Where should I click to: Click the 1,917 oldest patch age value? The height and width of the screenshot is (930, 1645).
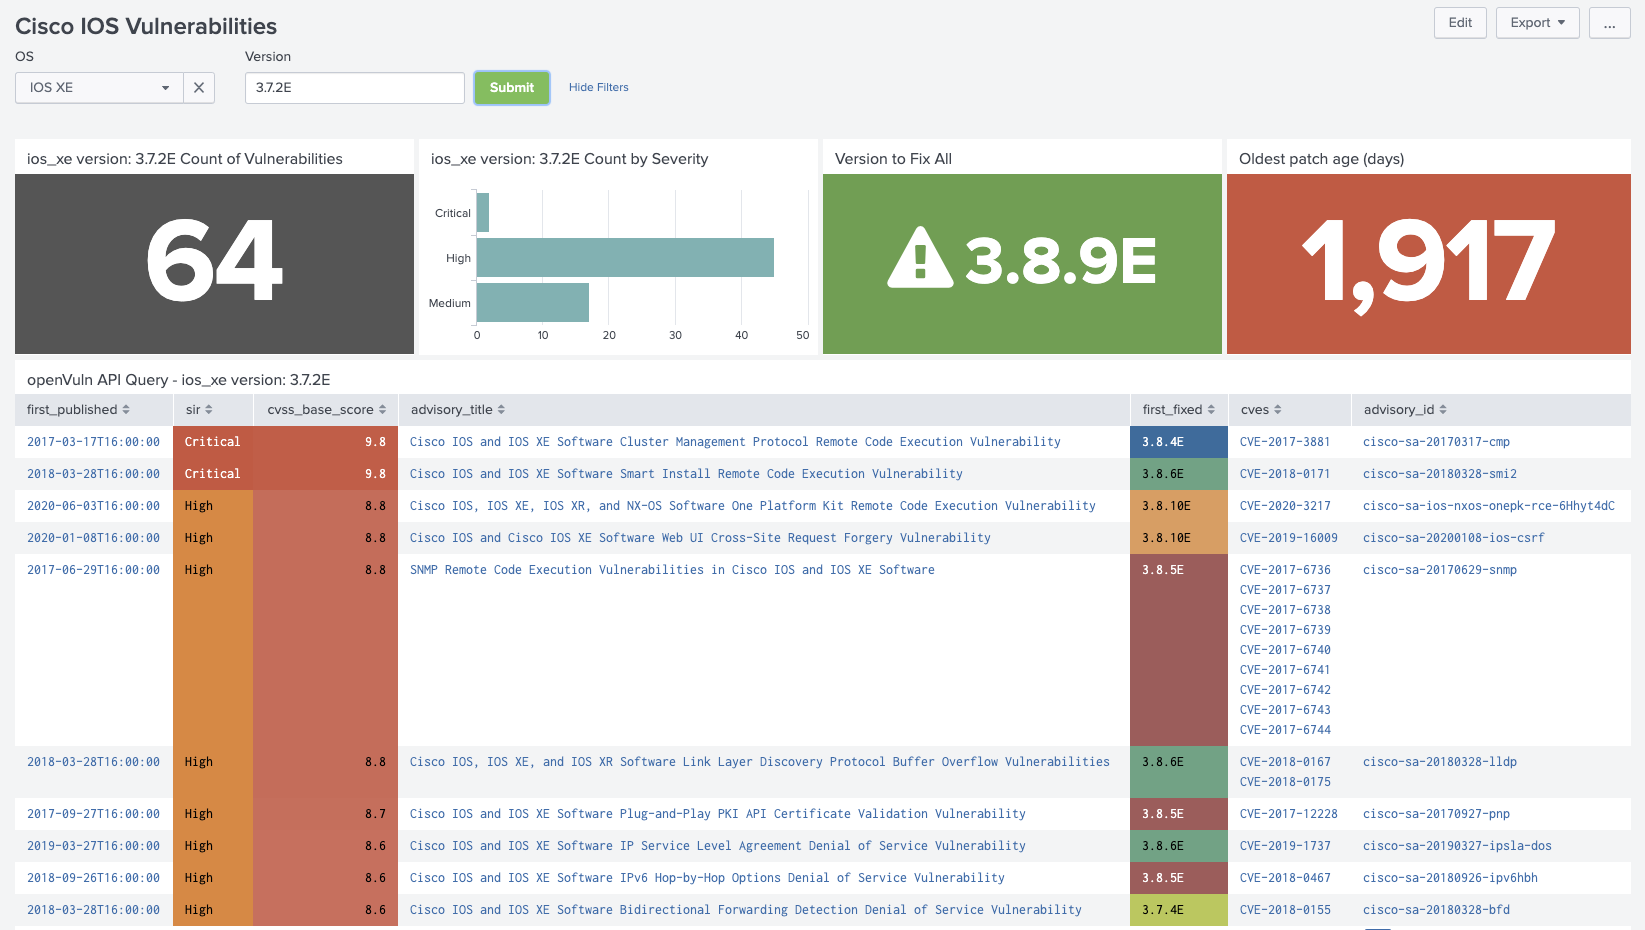1428,264
